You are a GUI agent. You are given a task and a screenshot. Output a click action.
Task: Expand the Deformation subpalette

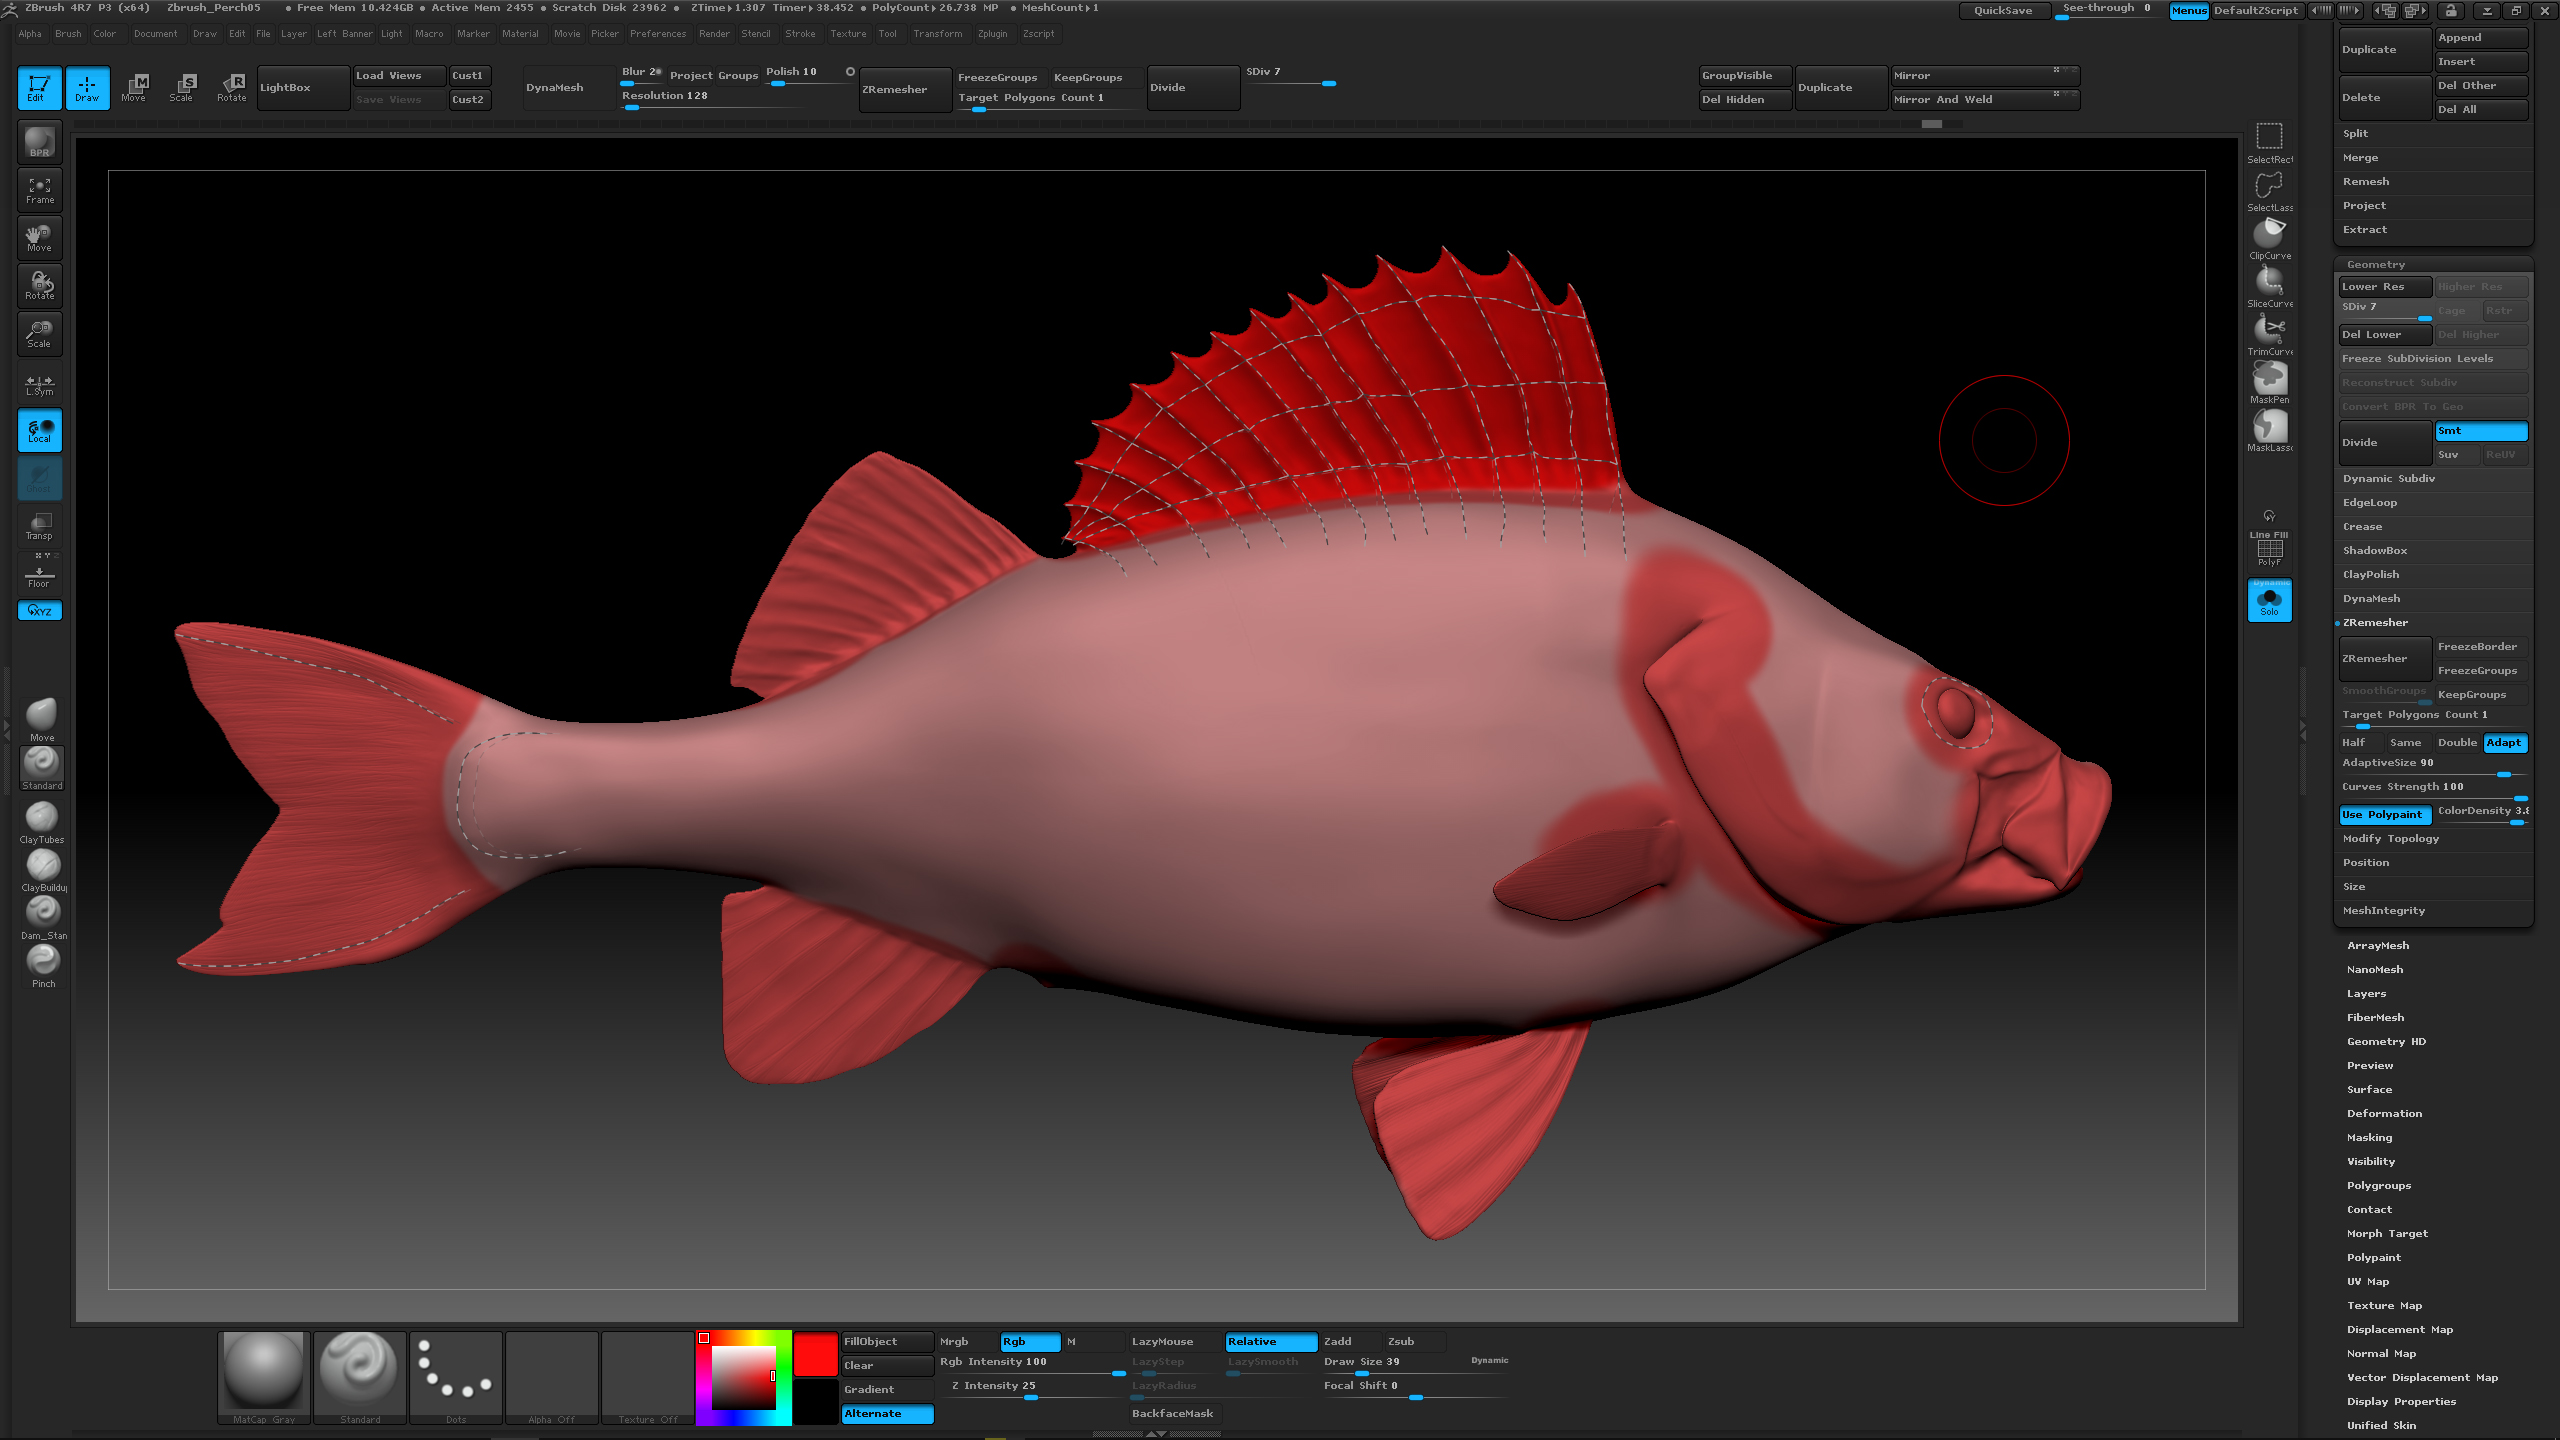point(2385,1114)
